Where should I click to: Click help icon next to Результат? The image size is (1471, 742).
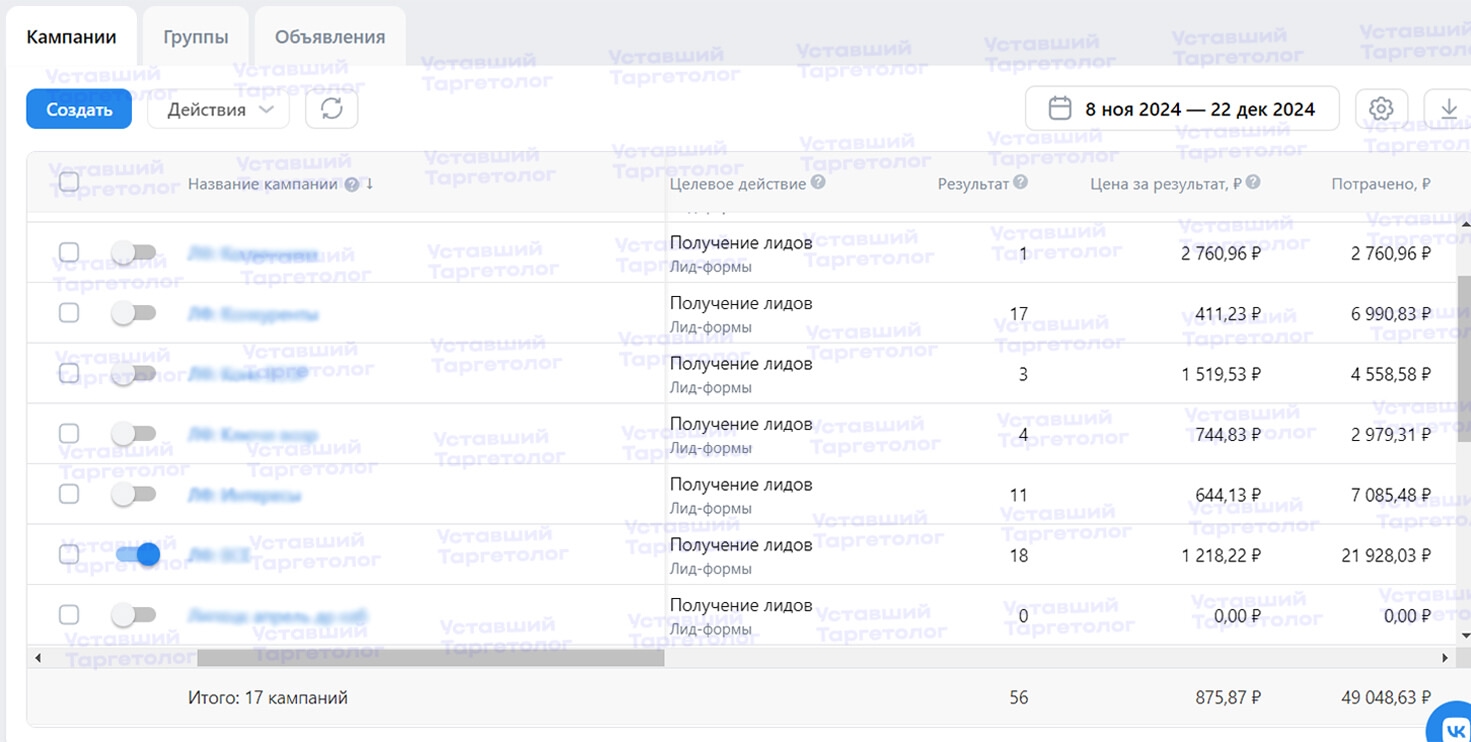tap(1020, 183)
